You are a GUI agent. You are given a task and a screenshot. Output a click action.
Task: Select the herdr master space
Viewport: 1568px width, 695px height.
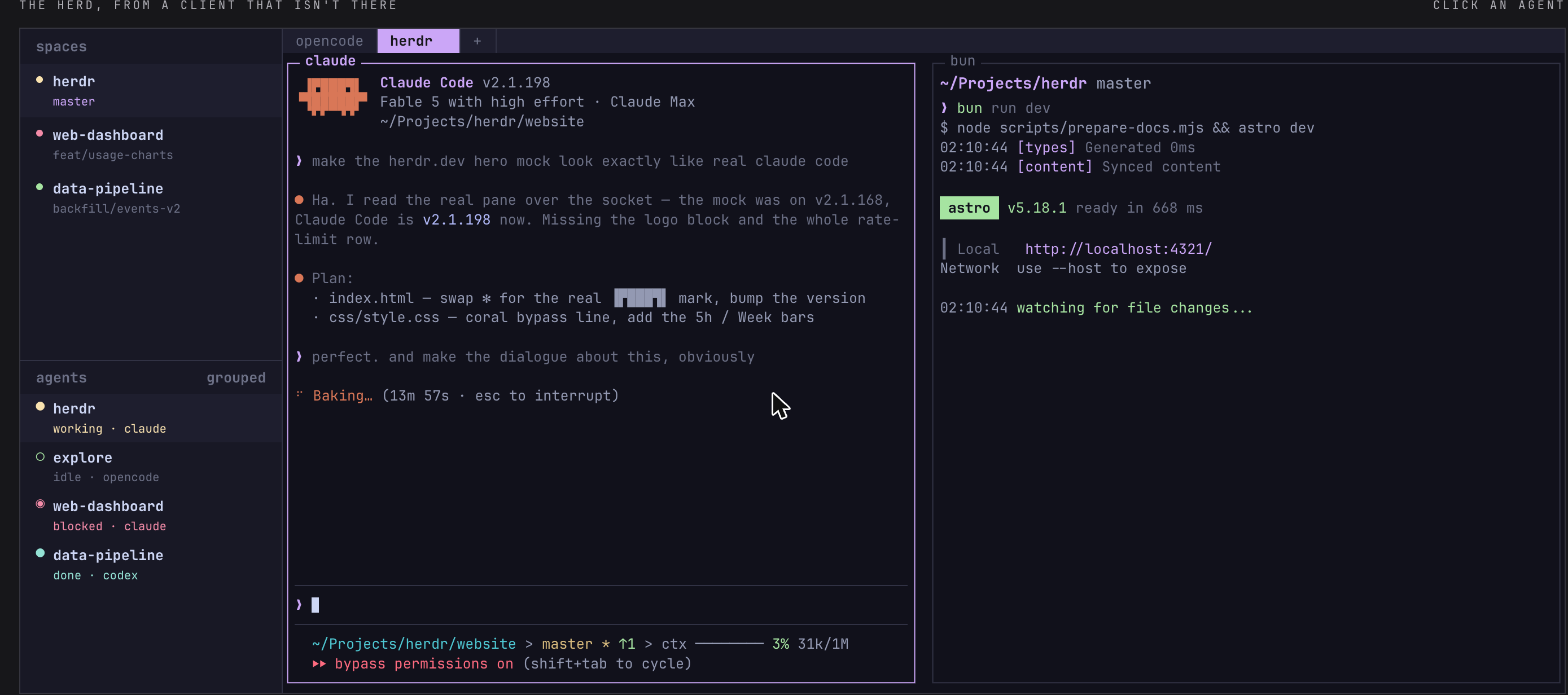[151, 91]
